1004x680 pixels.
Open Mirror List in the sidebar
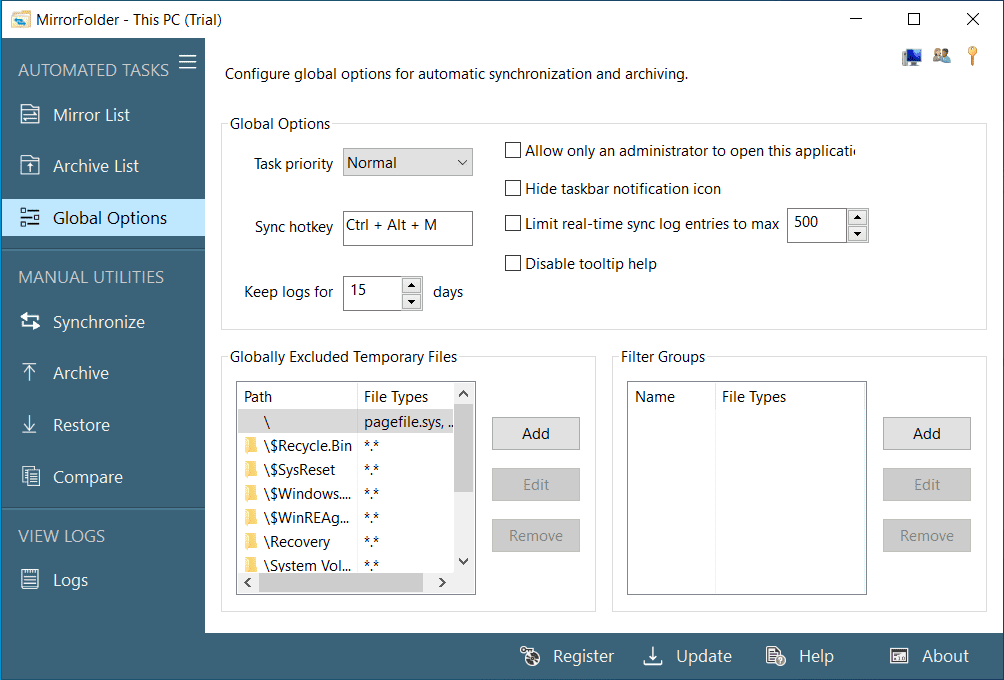pos(91,115)
